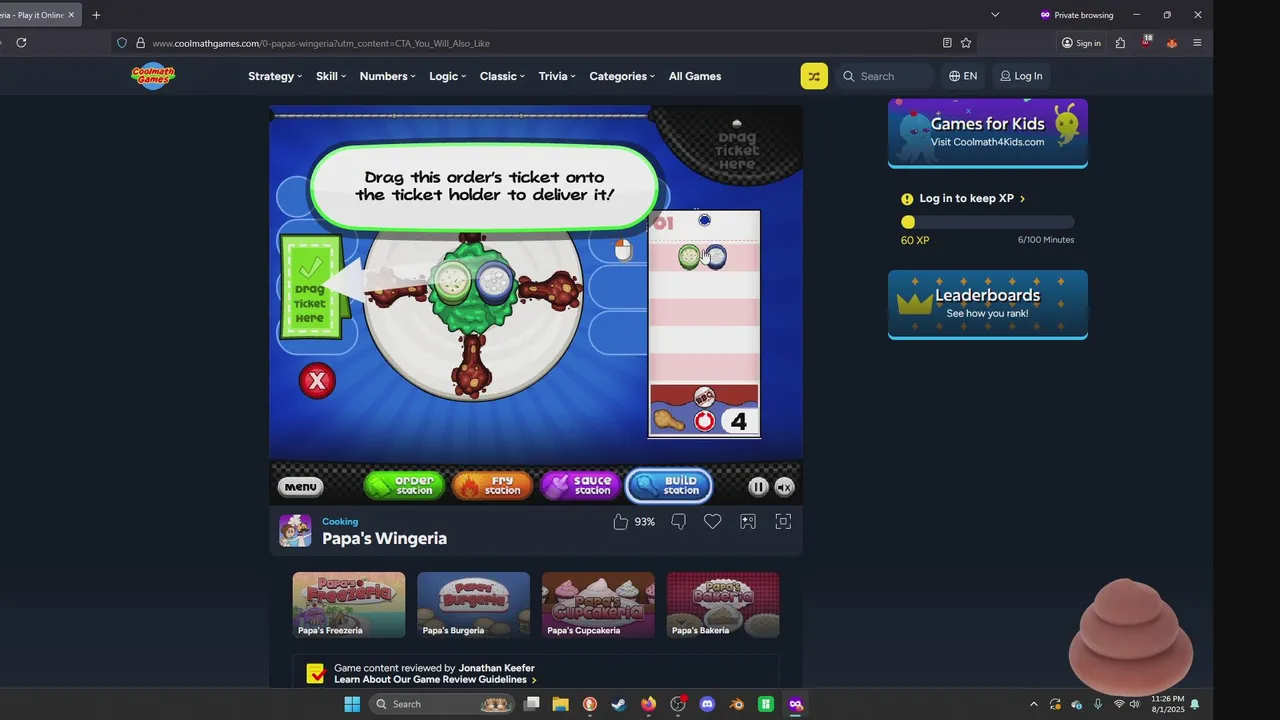Screen dimensions: 1280x720
Task: Pause the game with the pause button
Action: click(758, 487)
